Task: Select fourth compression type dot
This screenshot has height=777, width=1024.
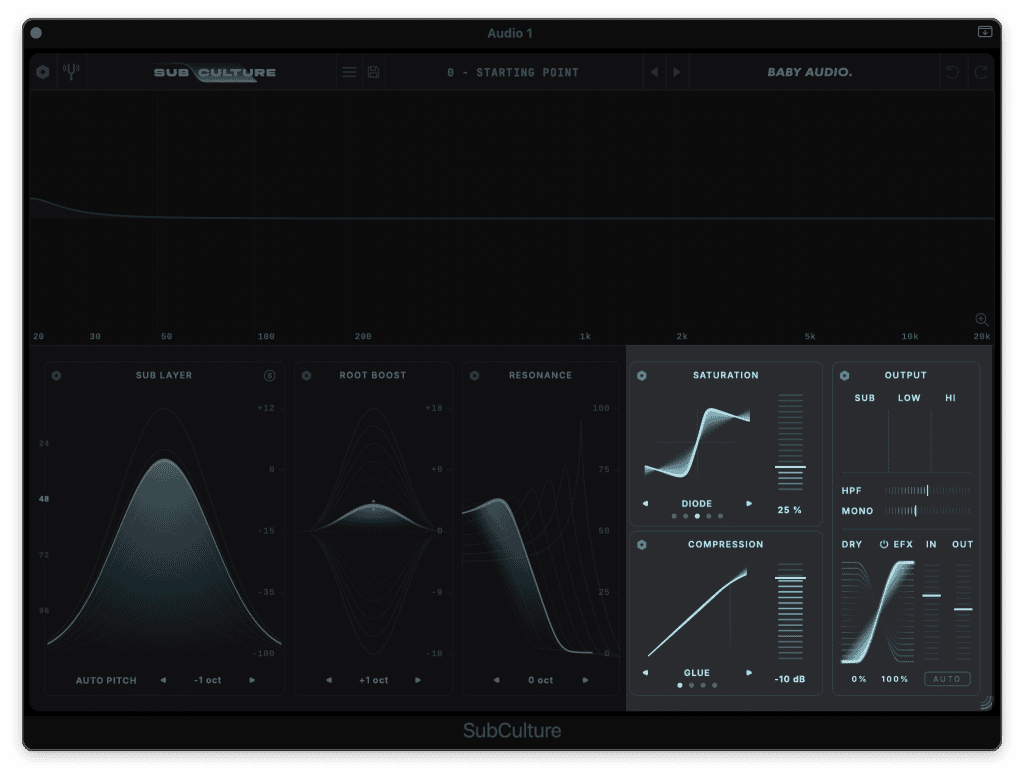Action: (x=714, y=685)
